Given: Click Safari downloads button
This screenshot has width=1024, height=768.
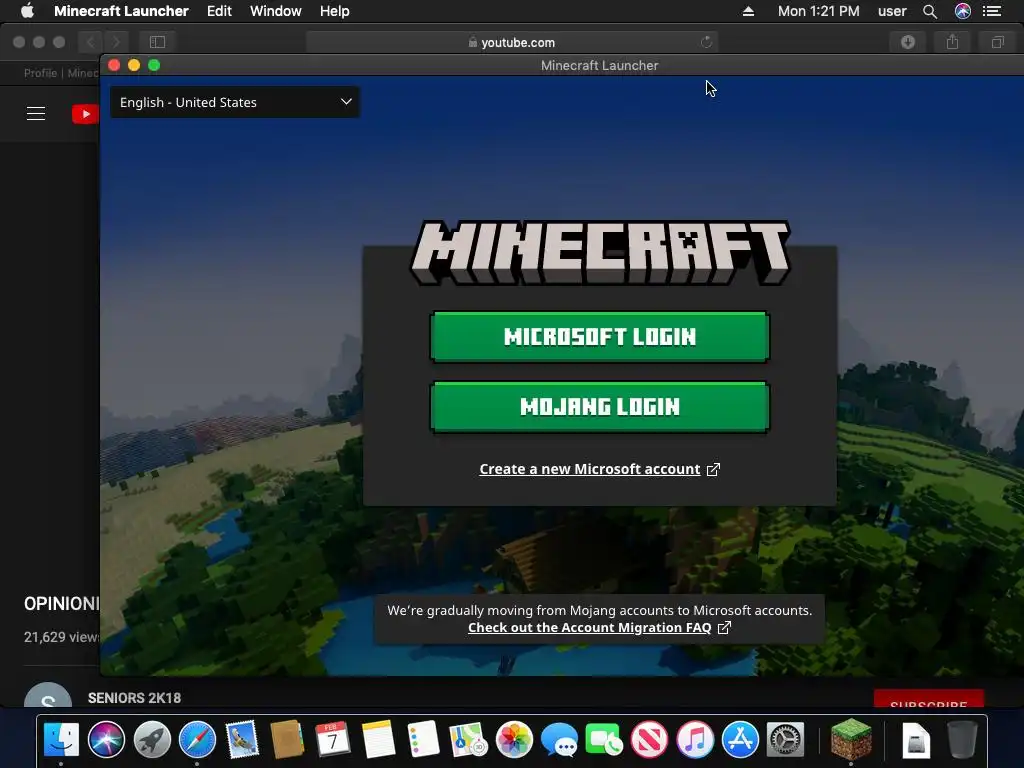Looking at the screenshot, I should click(x=908, y=42).
